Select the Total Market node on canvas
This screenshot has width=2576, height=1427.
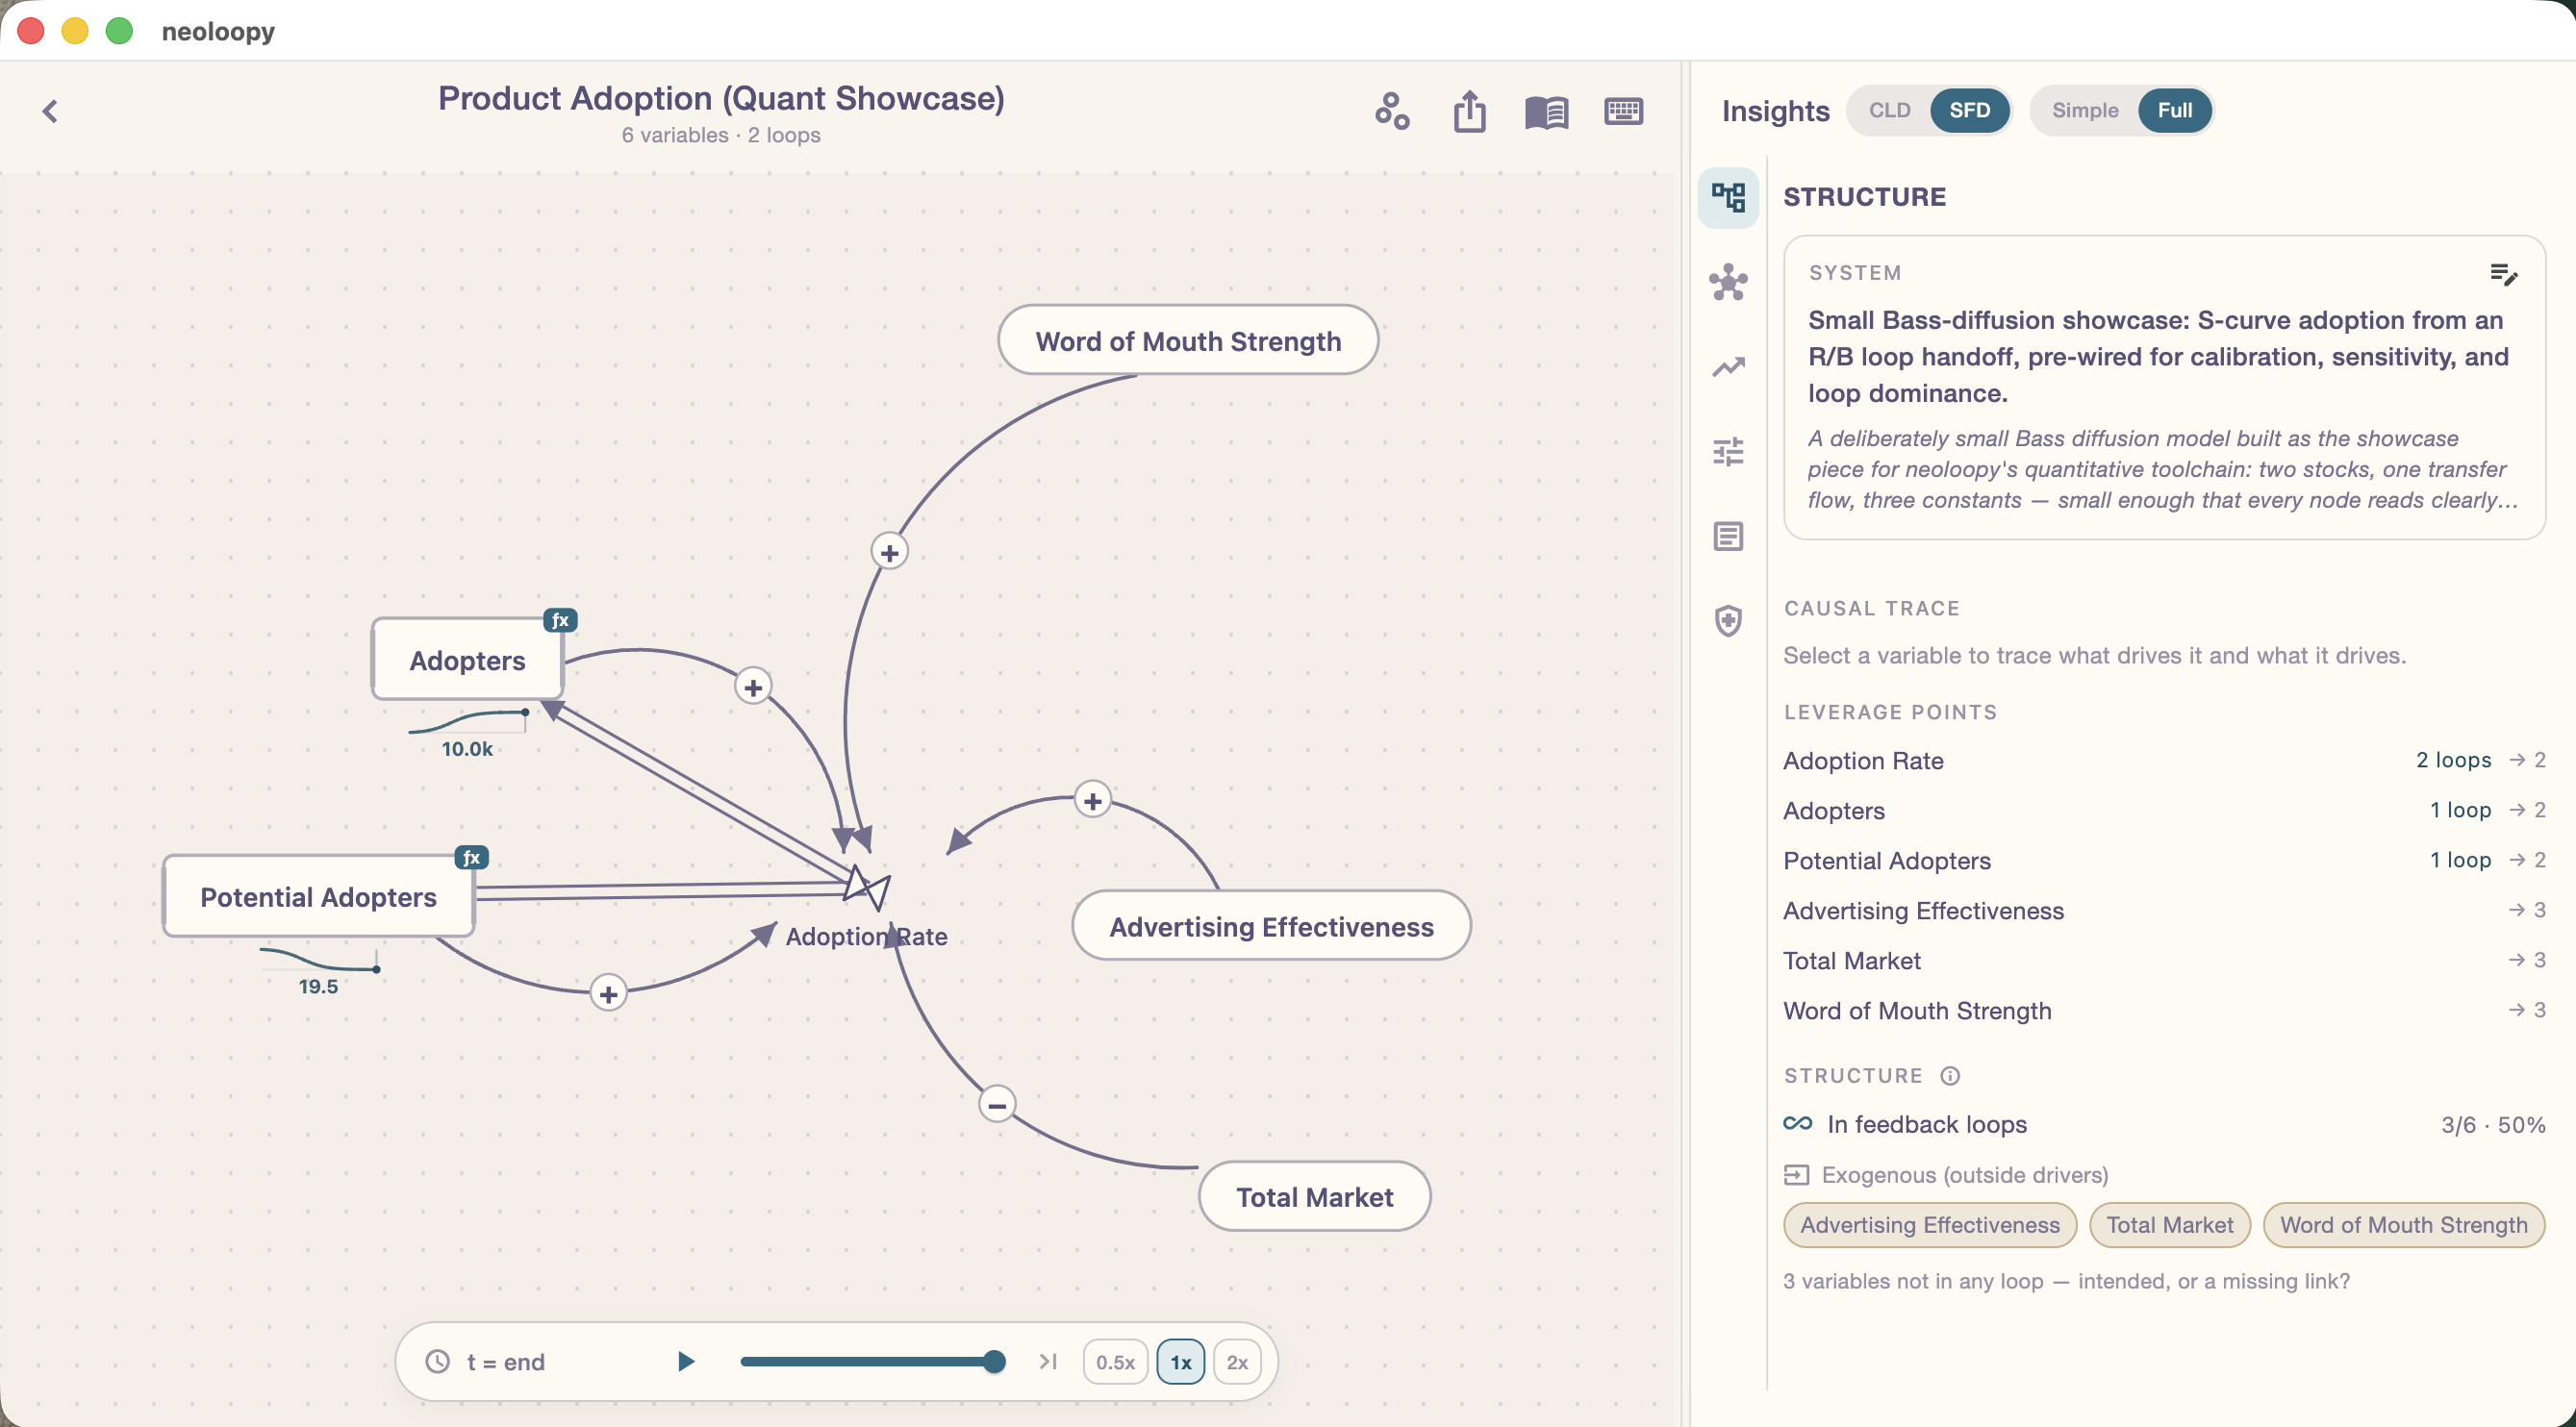click(x=1314, y=1197)
